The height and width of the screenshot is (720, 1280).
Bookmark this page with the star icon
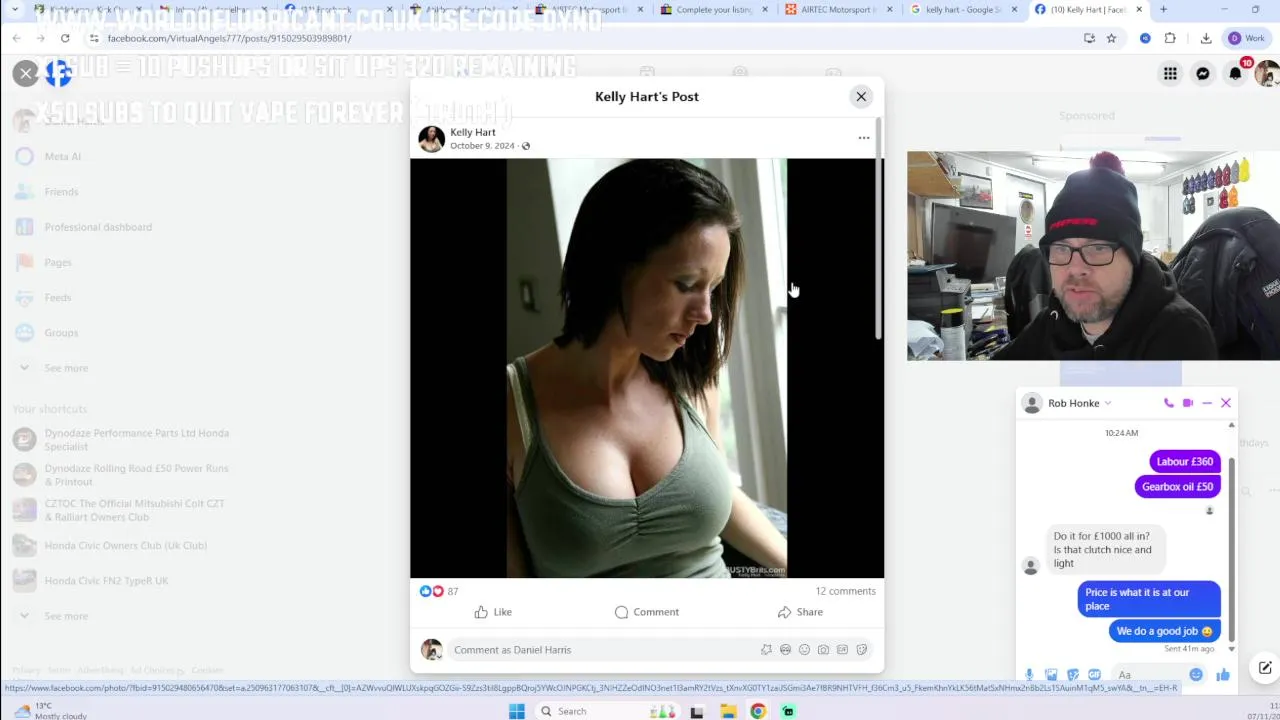(1111, 38)
